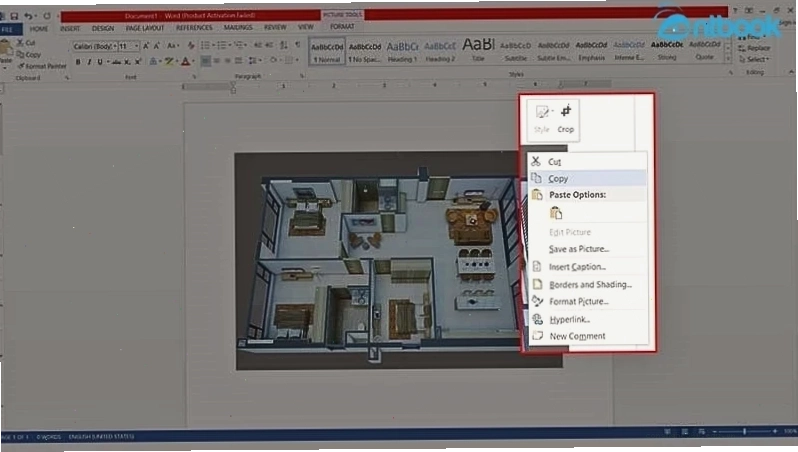Click the zoom out minus button
This screenshot has height=452, width=798.
tap(715, 432)
